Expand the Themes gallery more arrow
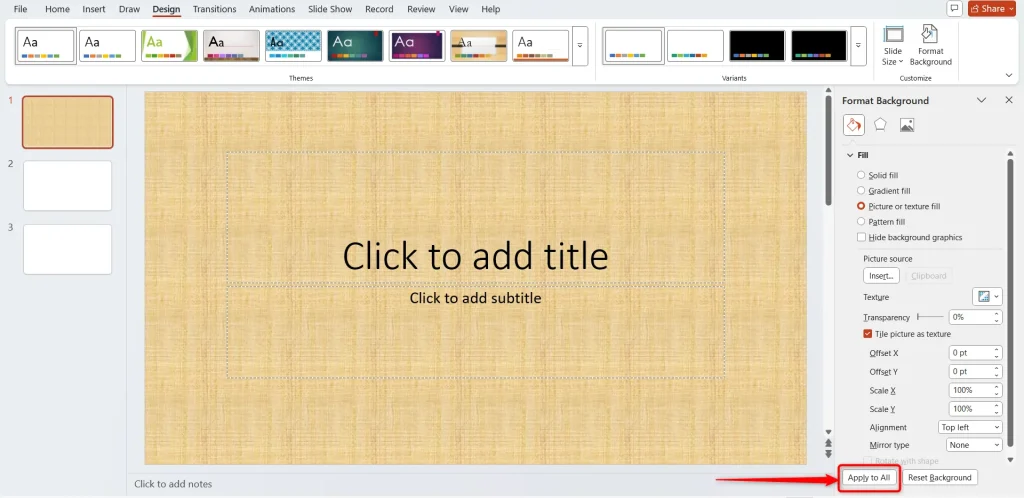 coord(580,46)
